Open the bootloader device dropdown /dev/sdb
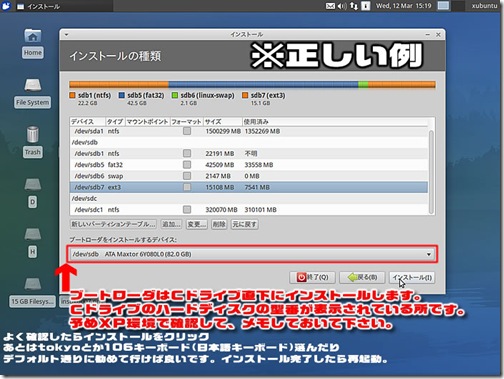Screen dimensions: 504x379 252,254
